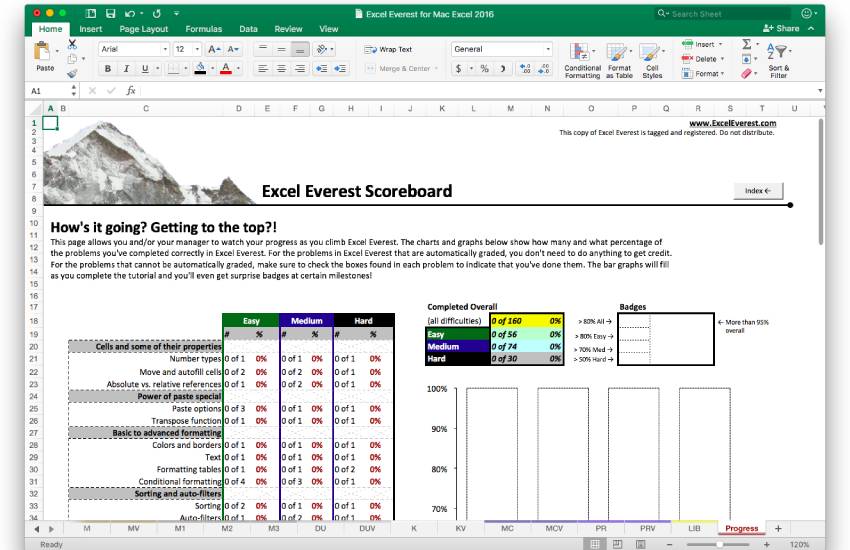The image size is (850, 550).
Task: Click the fill color swatch
Action: point(200,68)
